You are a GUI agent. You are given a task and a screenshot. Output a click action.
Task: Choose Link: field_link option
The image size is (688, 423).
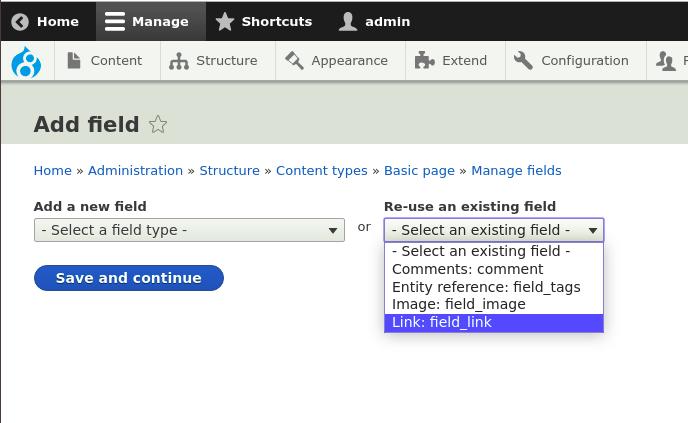[x=494, y=323]
